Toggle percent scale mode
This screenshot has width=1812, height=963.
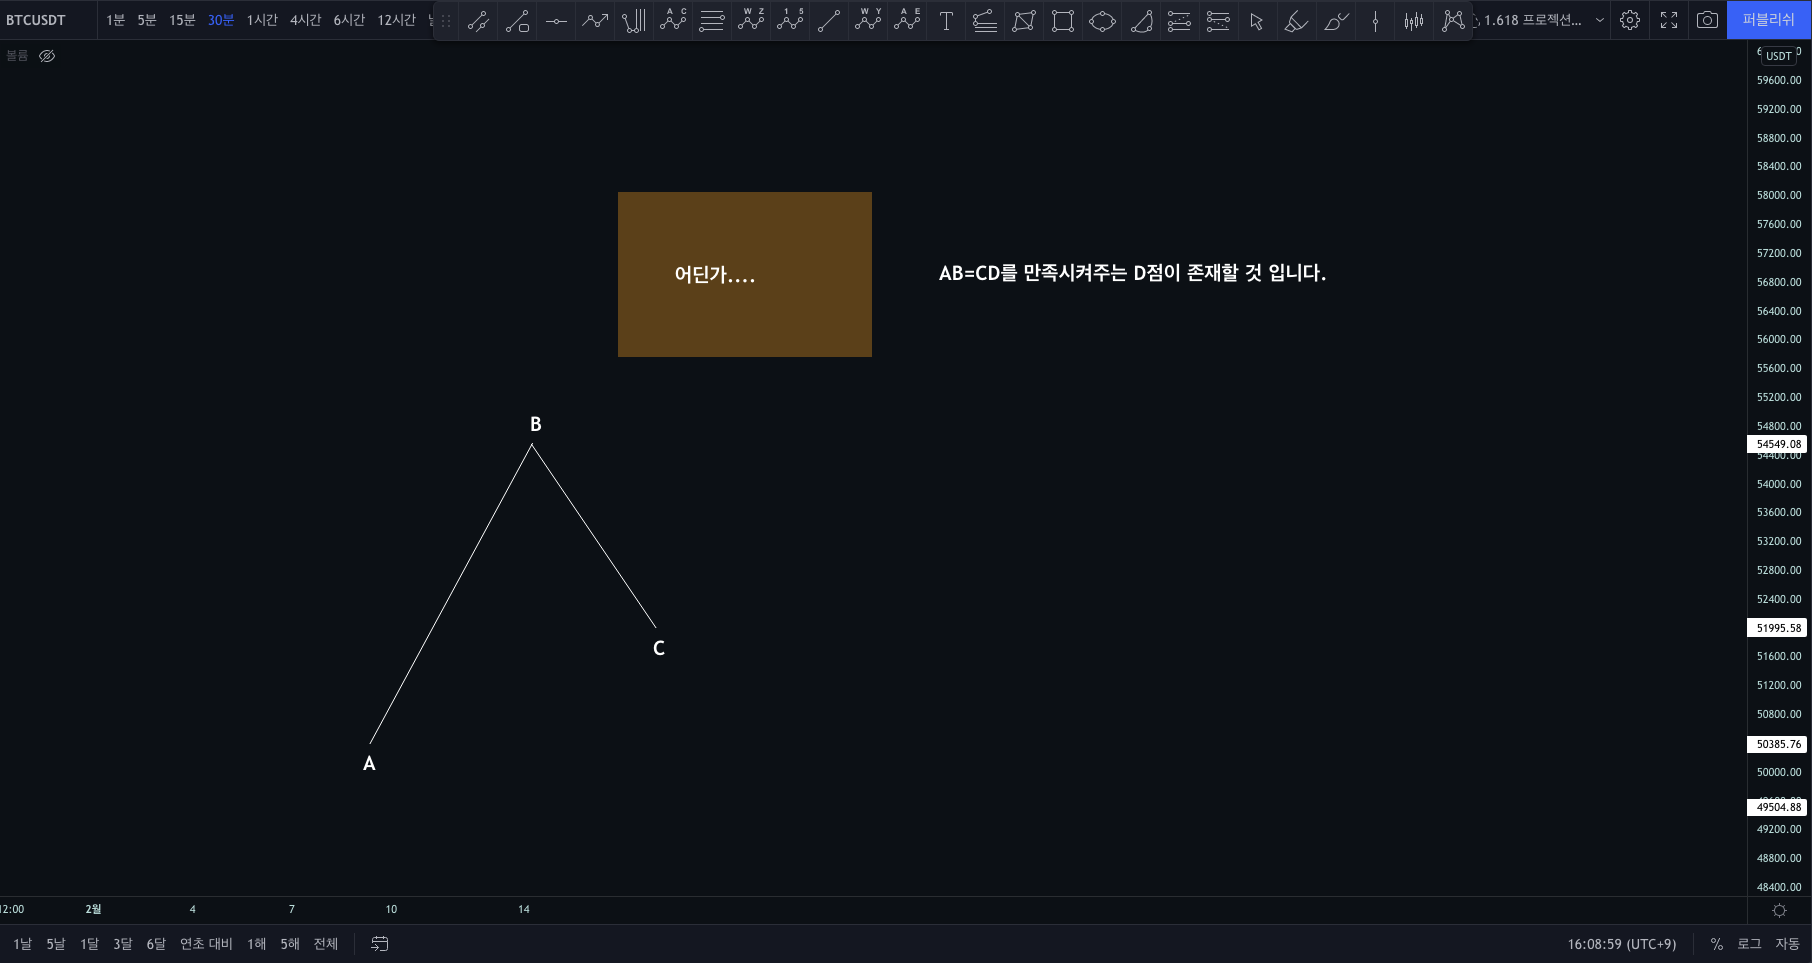[1716, 944]
